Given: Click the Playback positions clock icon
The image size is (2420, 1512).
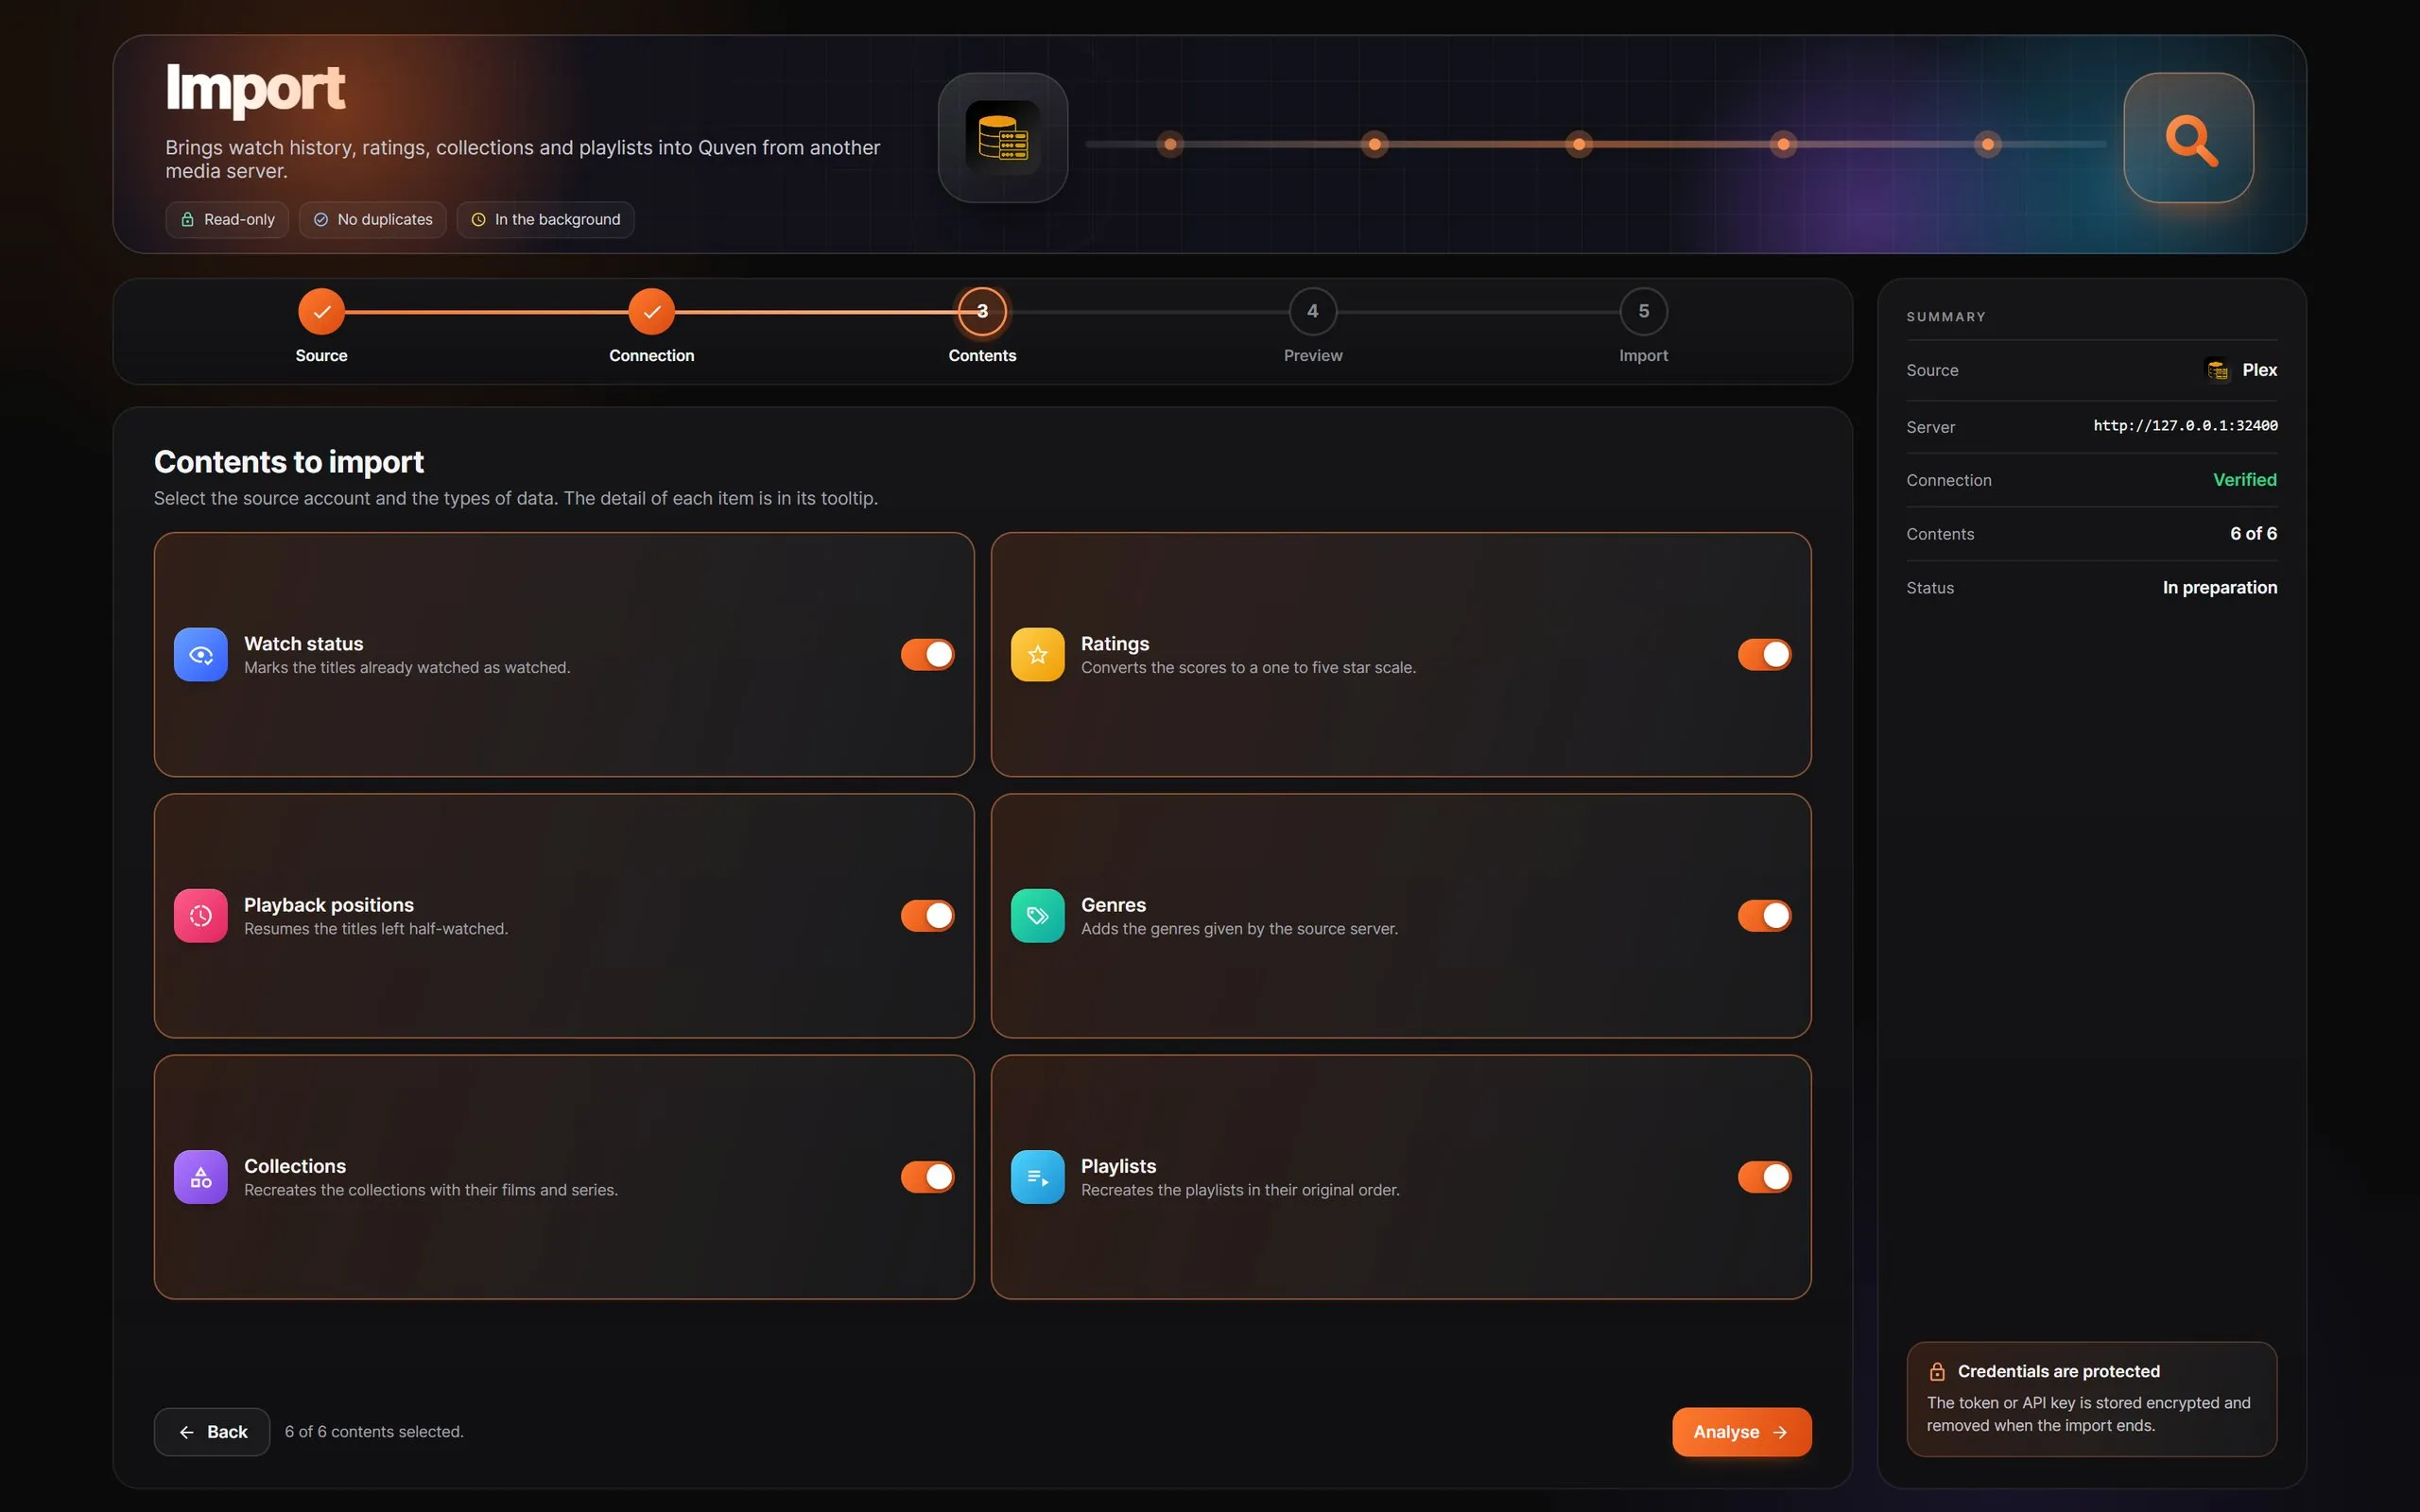Looking at the screenshot, I should click(x=200, y=915).
